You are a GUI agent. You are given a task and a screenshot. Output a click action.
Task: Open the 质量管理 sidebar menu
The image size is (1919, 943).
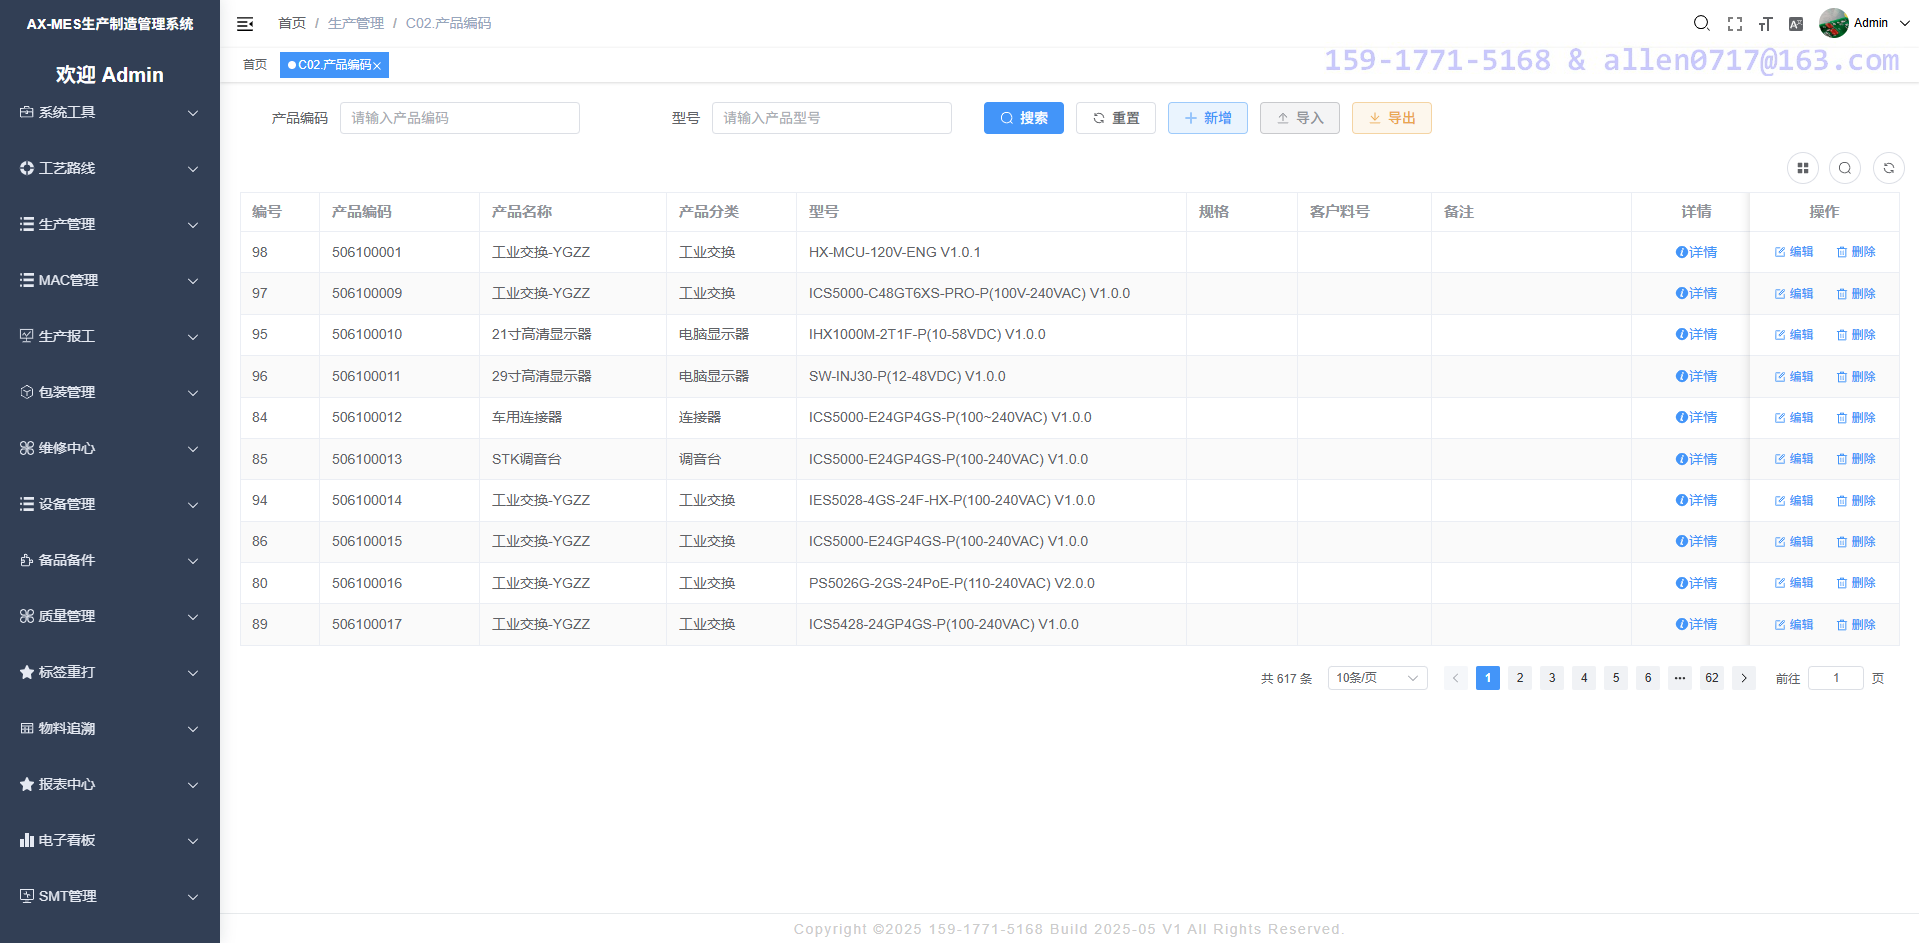[x=110, y=616]
